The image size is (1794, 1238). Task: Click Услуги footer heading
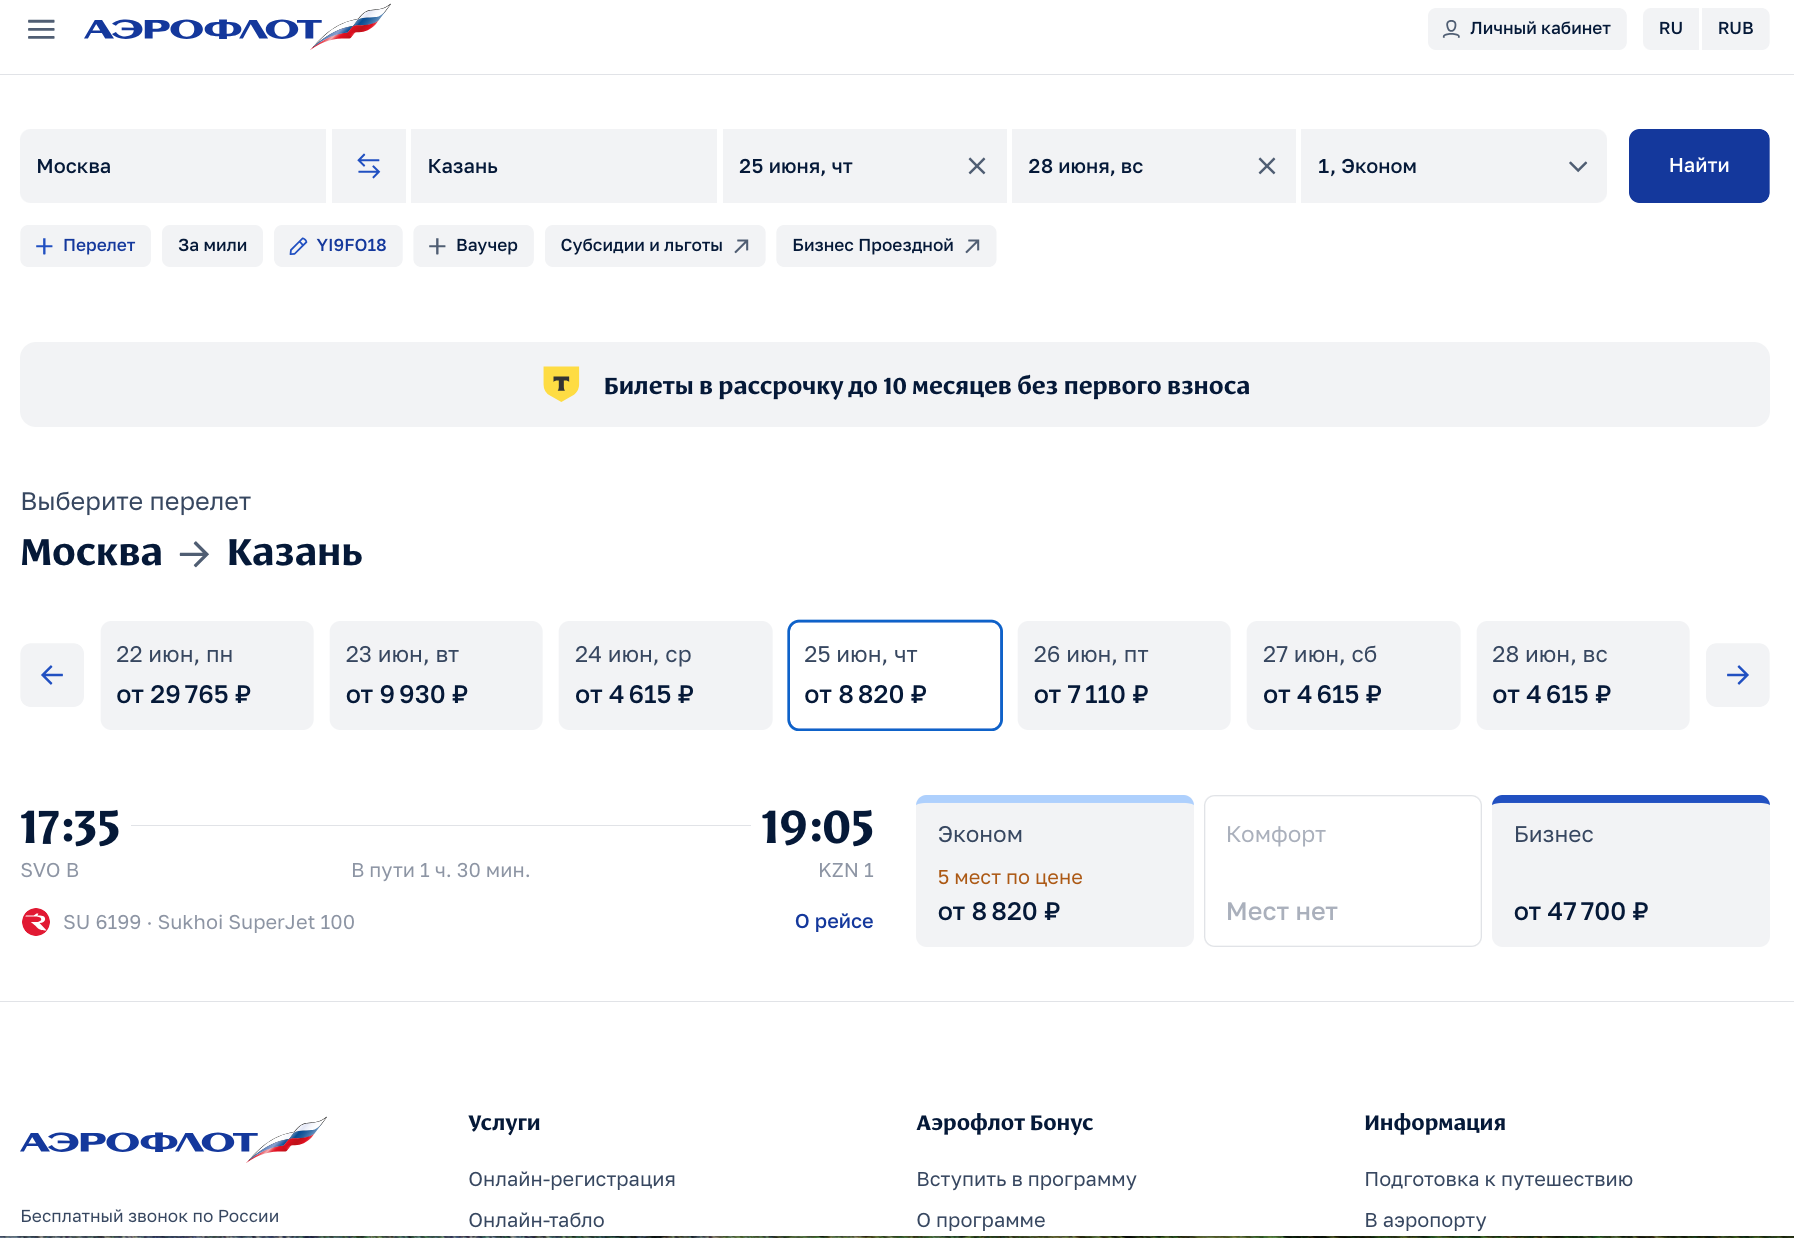(x=504, y=1123)
